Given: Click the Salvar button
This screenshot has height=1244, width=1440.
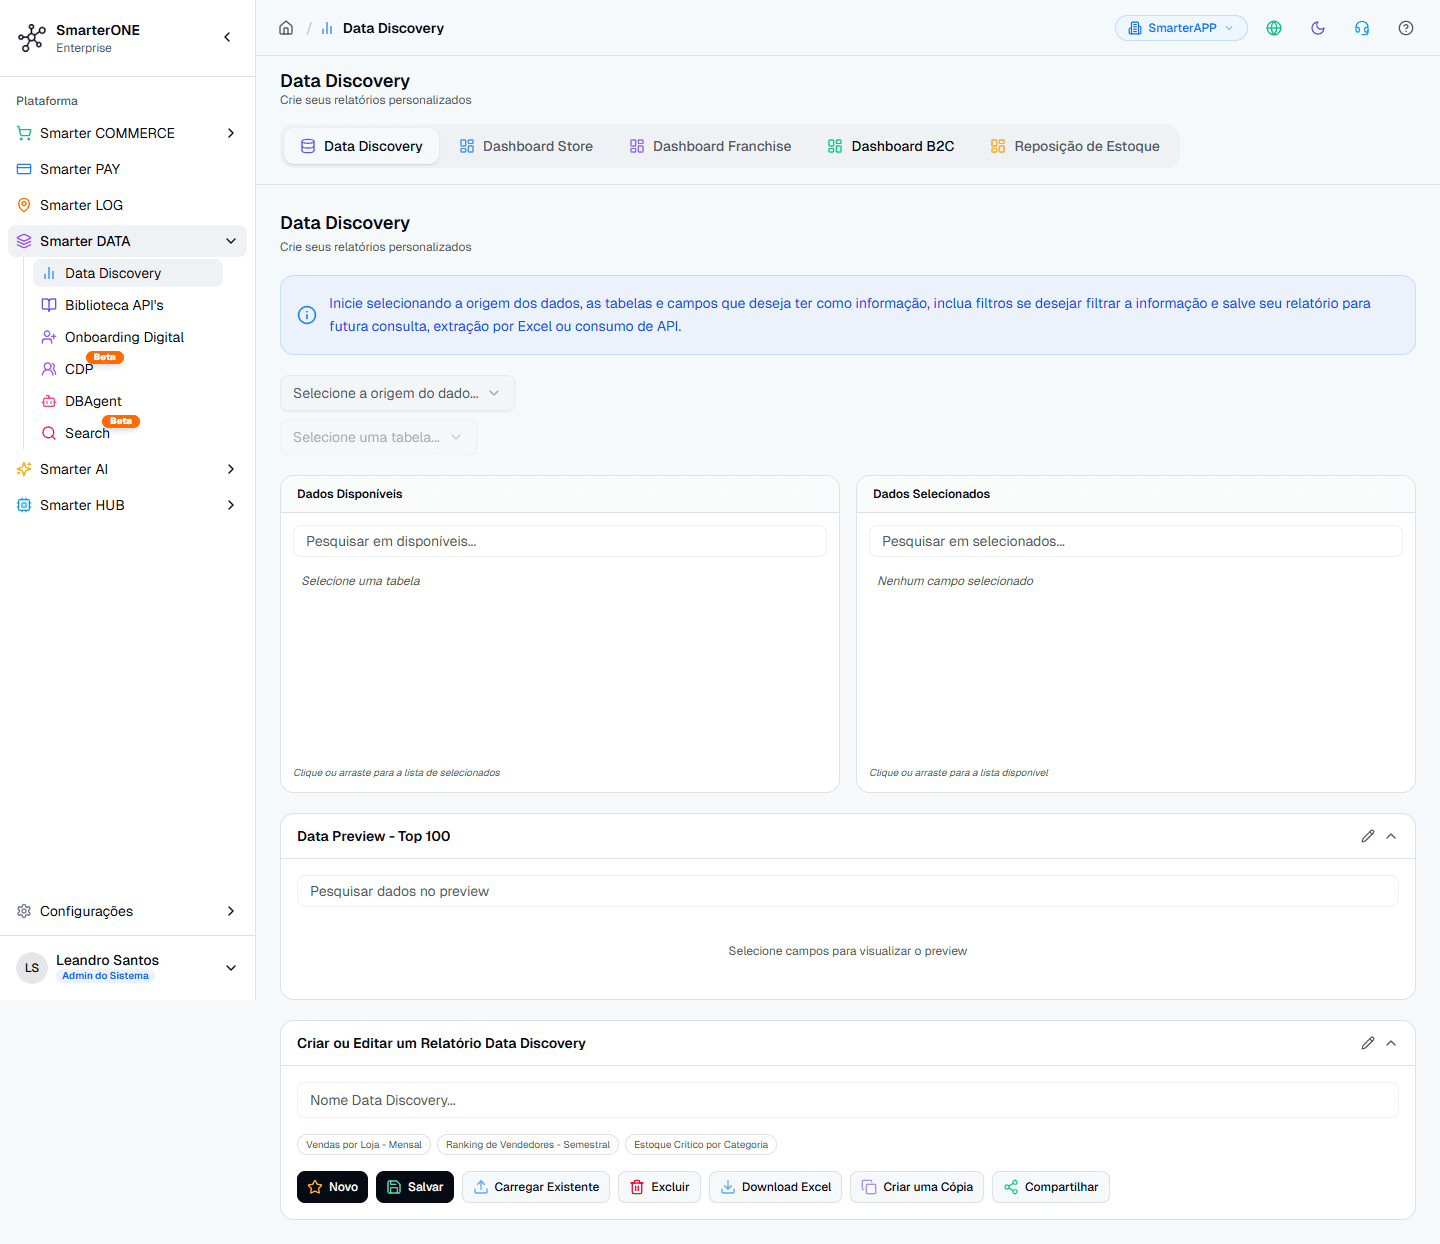Looking at the screenshot, I should [x=415, y=1187].
